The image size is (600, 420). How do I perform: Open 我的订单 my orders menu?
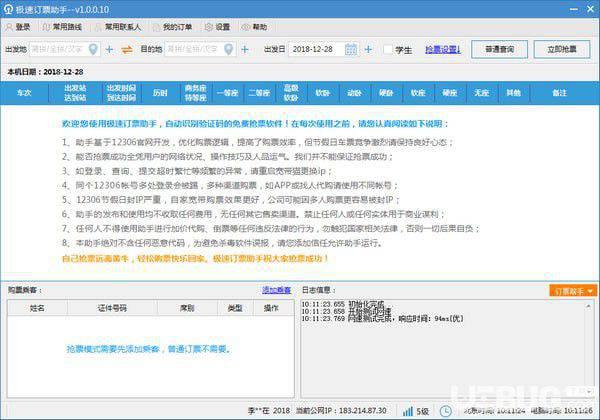(x=173, y=27)
